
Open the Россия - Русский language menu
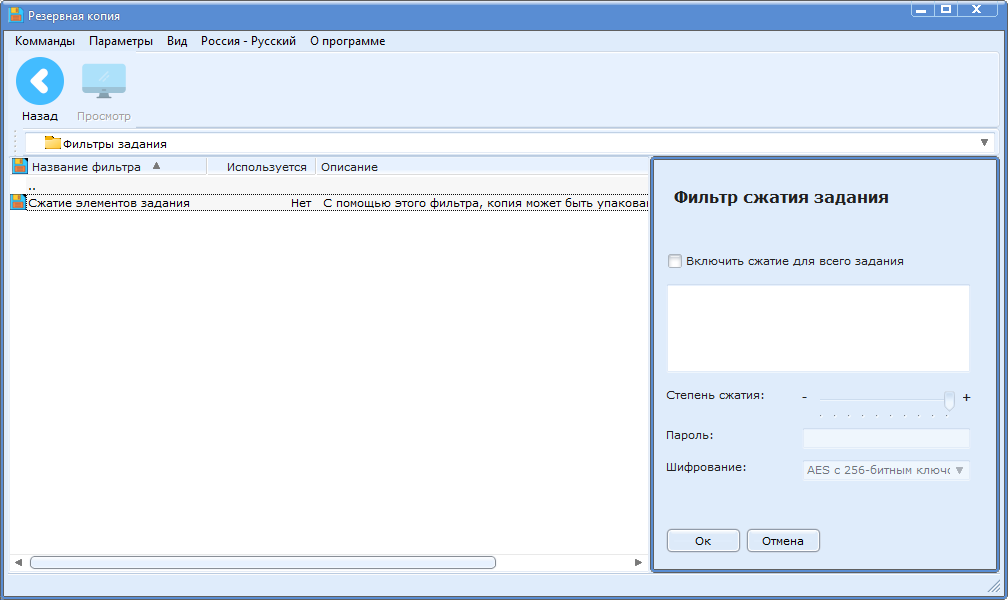pos(248,41)
